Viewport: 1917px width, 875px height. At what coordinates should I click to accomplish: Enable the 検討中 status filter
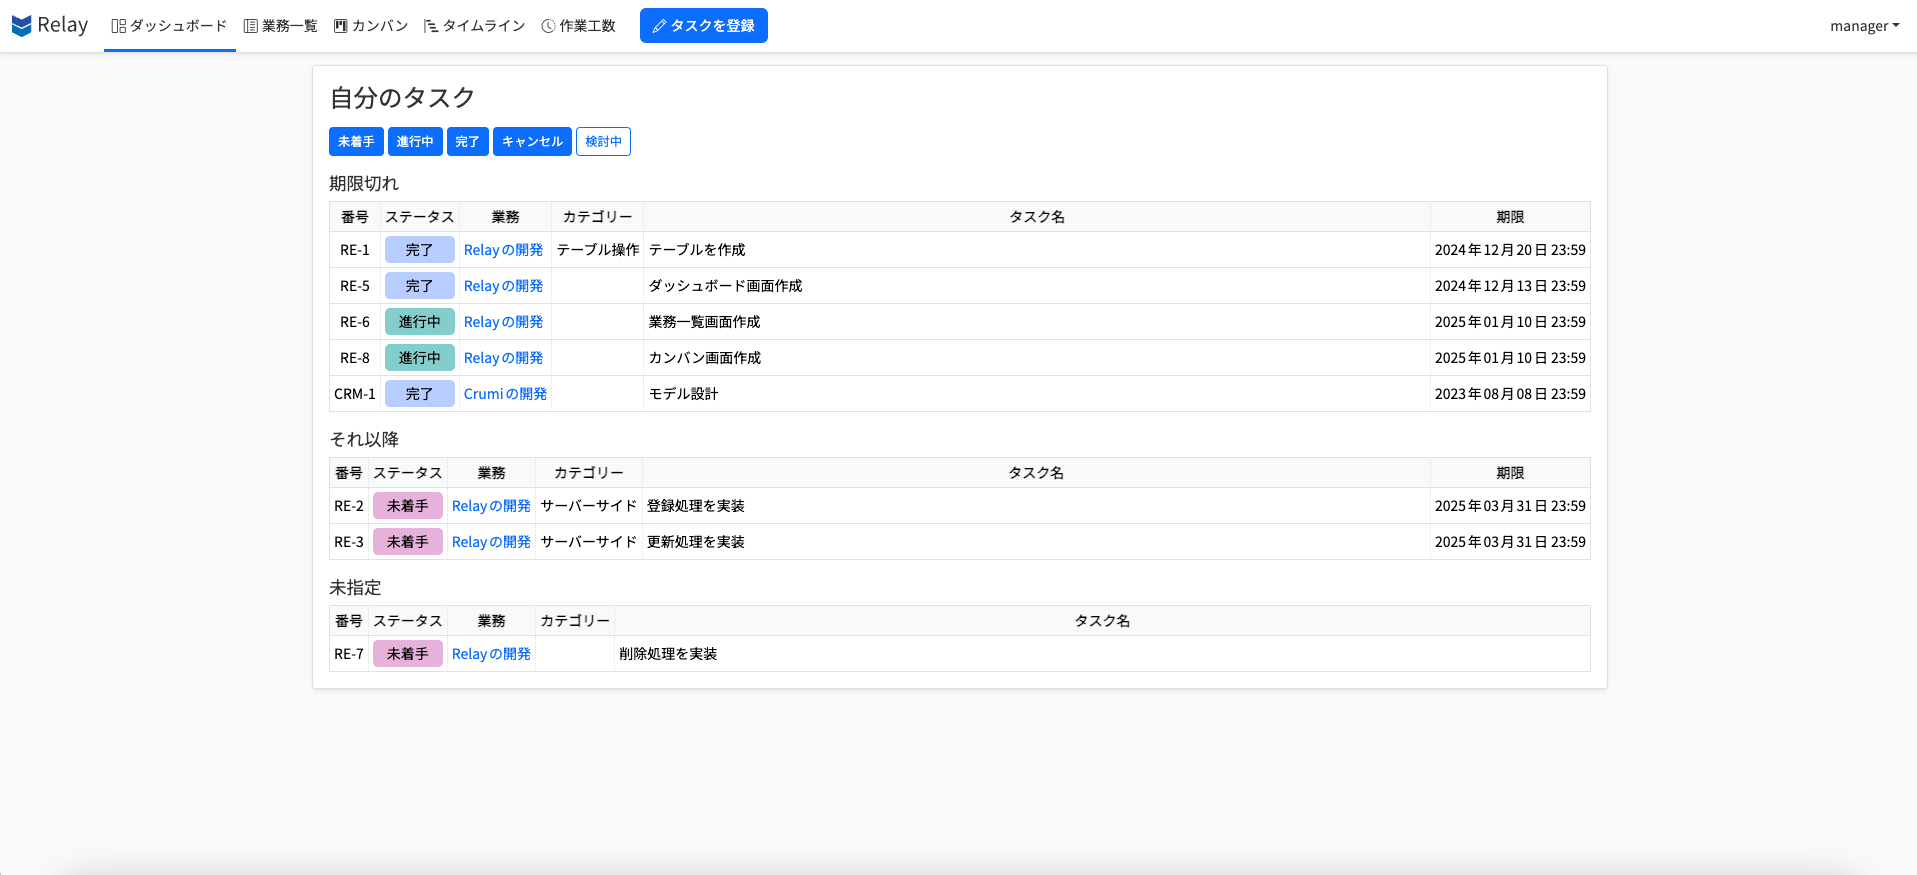[x=603, y=142]
